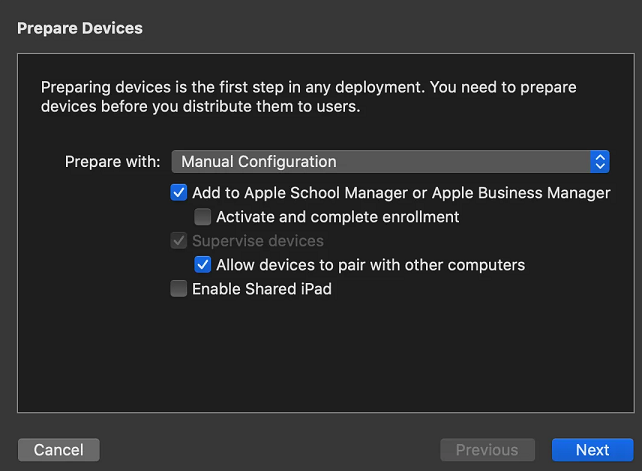
Task: Click the 'Apple Business Manager' label text
Action: coord(521,193)
